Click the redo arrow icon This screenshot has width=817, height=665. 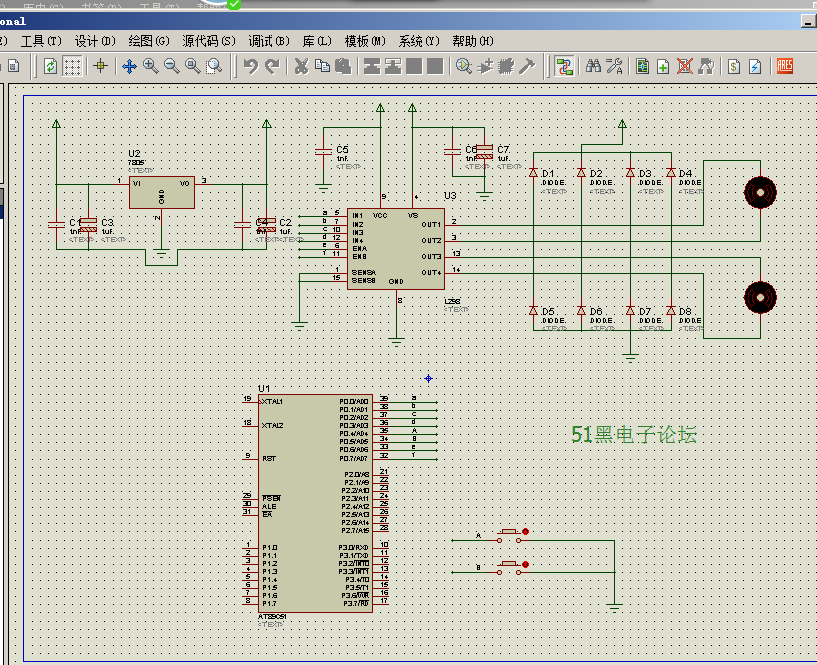271,66
